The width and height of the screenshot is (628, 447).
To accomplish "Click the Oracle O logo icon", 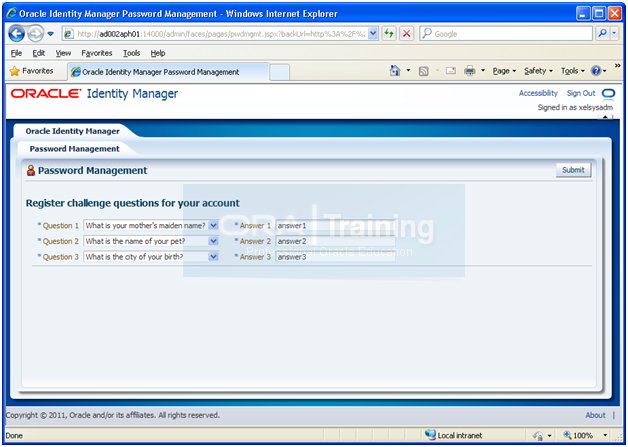I will pos(608,93).
